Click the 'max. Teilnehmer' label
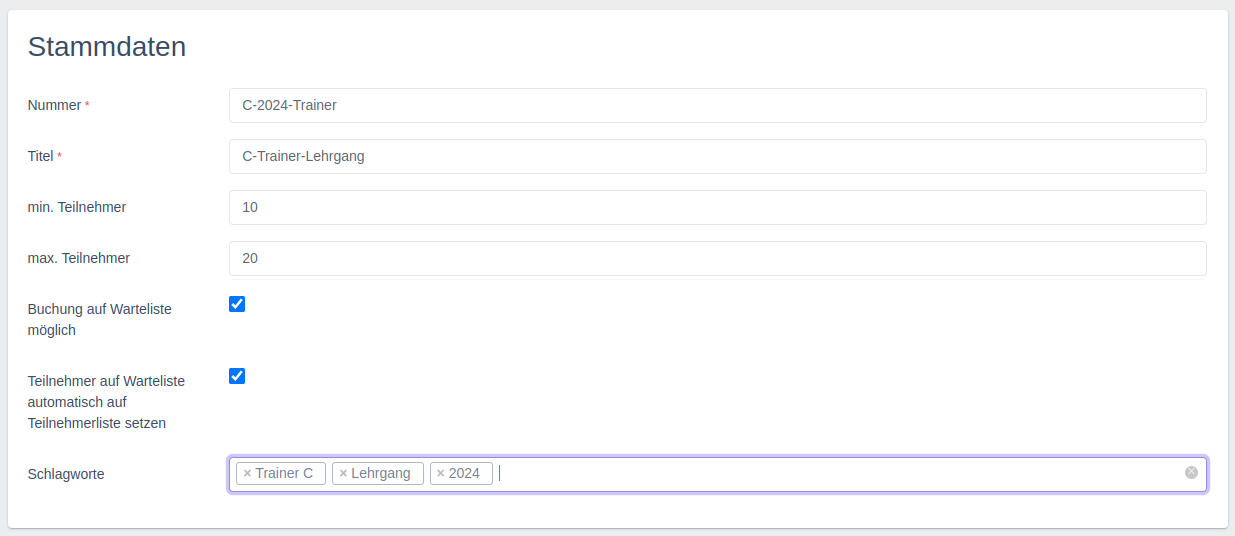The width and height of the screenshot is (1235, 536). click(x=79, y=258)
